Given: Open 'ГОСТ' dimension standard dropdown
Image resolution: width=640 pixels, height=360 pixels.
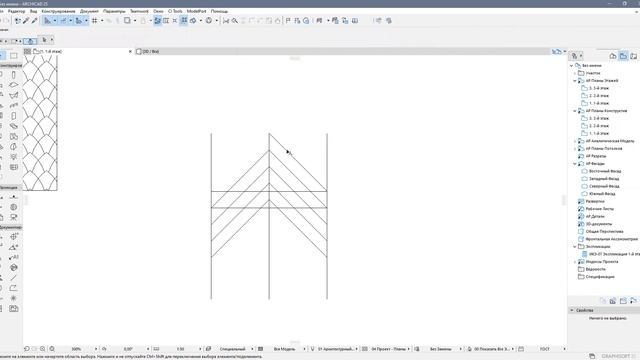Looking at the screenshot, I should (x=545, y=349).
